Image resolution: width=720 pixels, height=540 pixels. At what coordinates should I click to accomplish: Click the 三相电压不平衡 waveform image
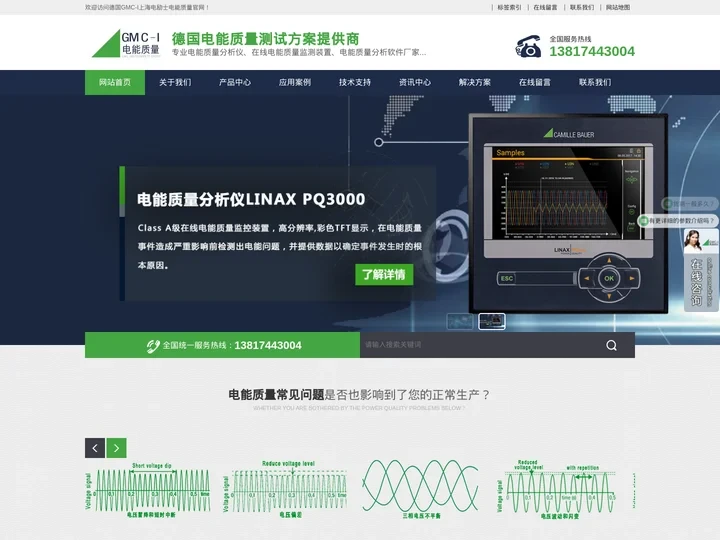421,489
